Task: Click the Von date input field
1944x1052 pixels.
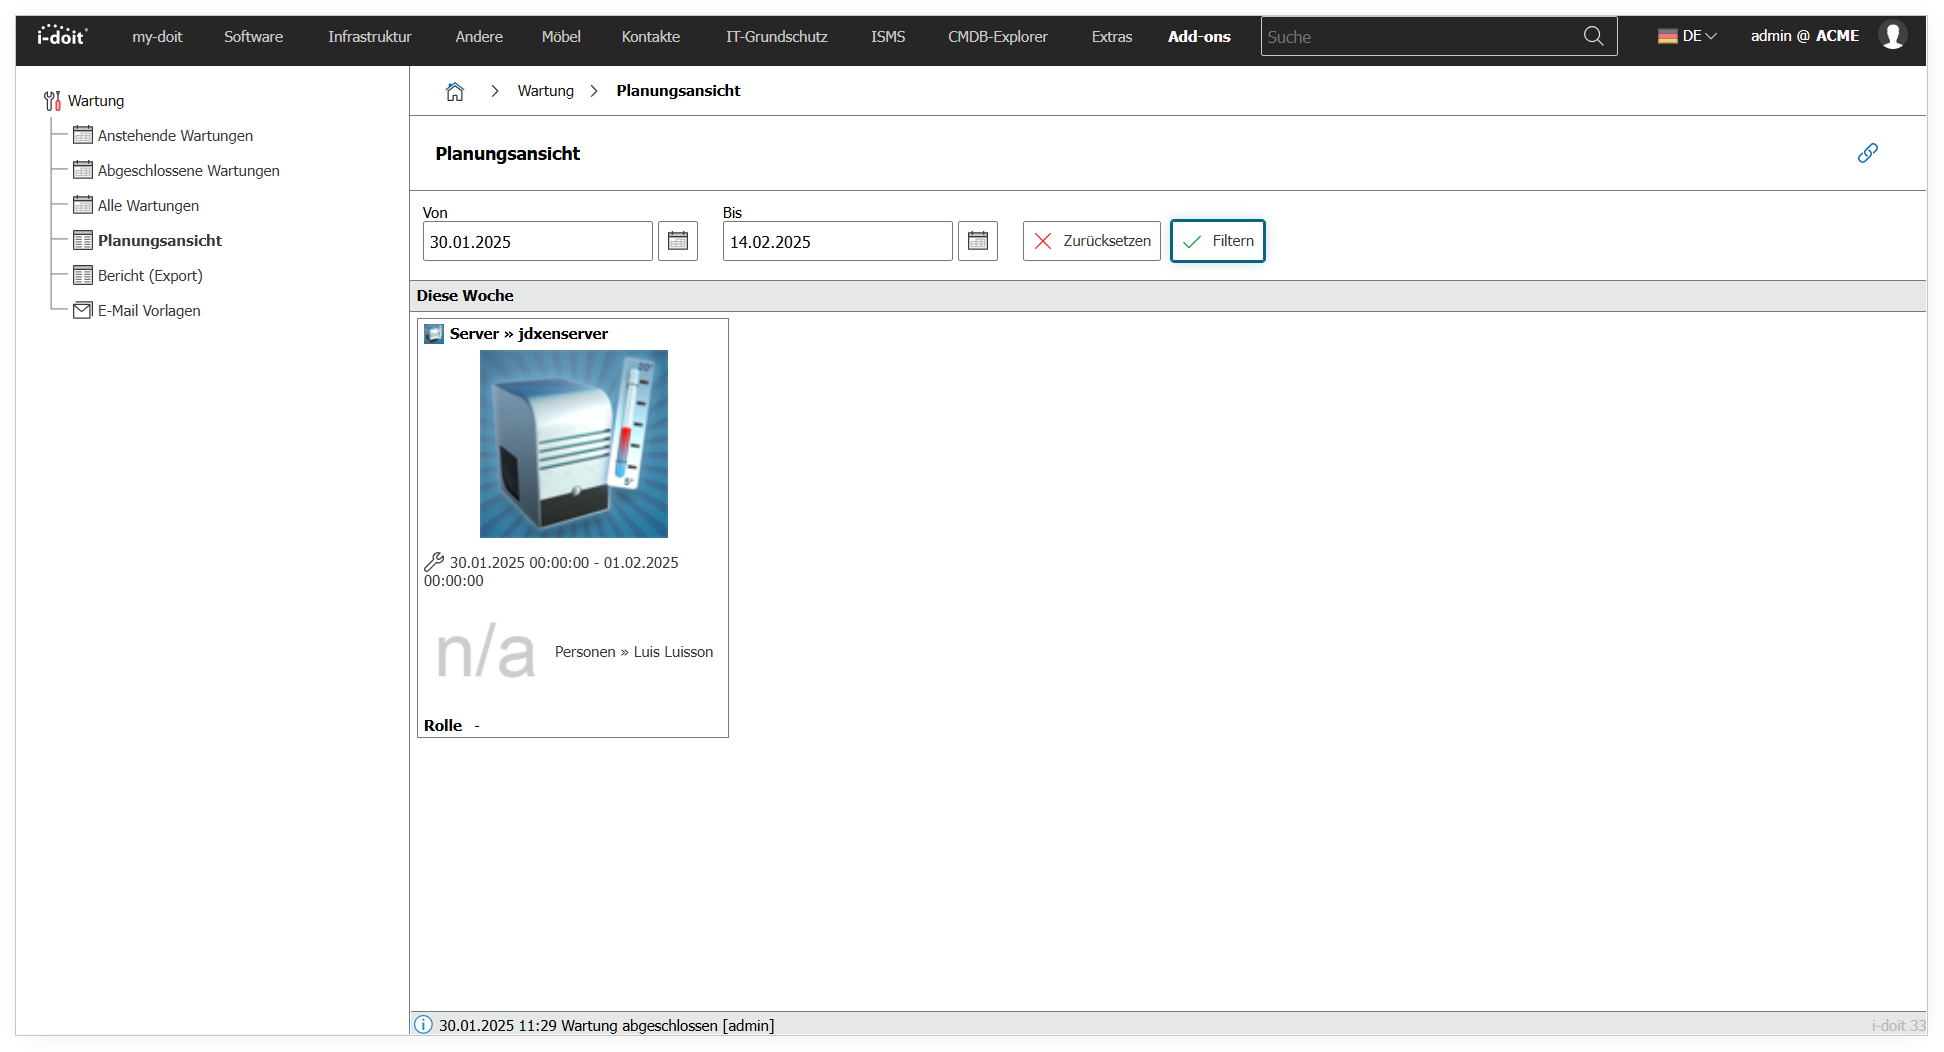Action: click(537, 242)
